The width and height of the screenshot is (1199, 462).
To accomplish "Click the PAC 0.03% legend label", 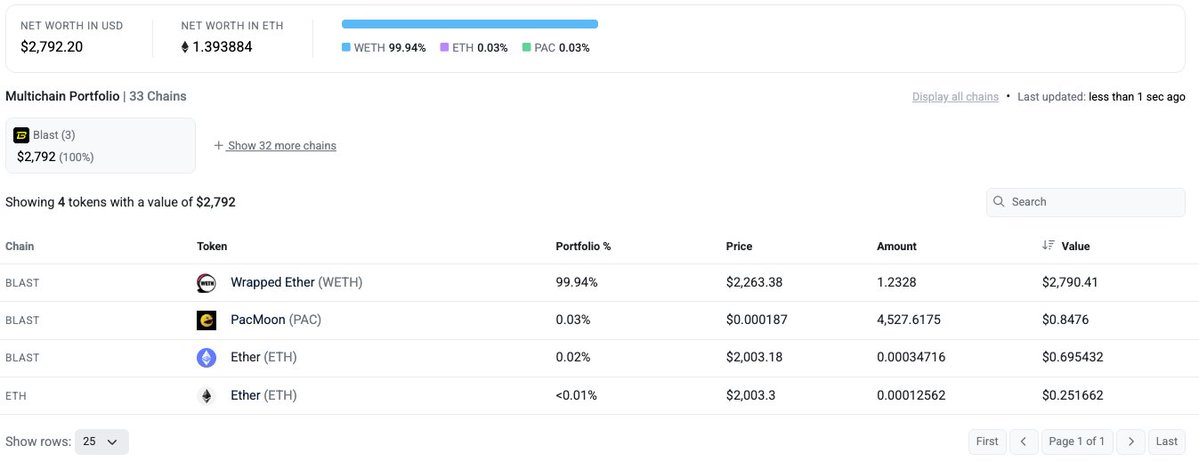I will click(x=562, y=47).
